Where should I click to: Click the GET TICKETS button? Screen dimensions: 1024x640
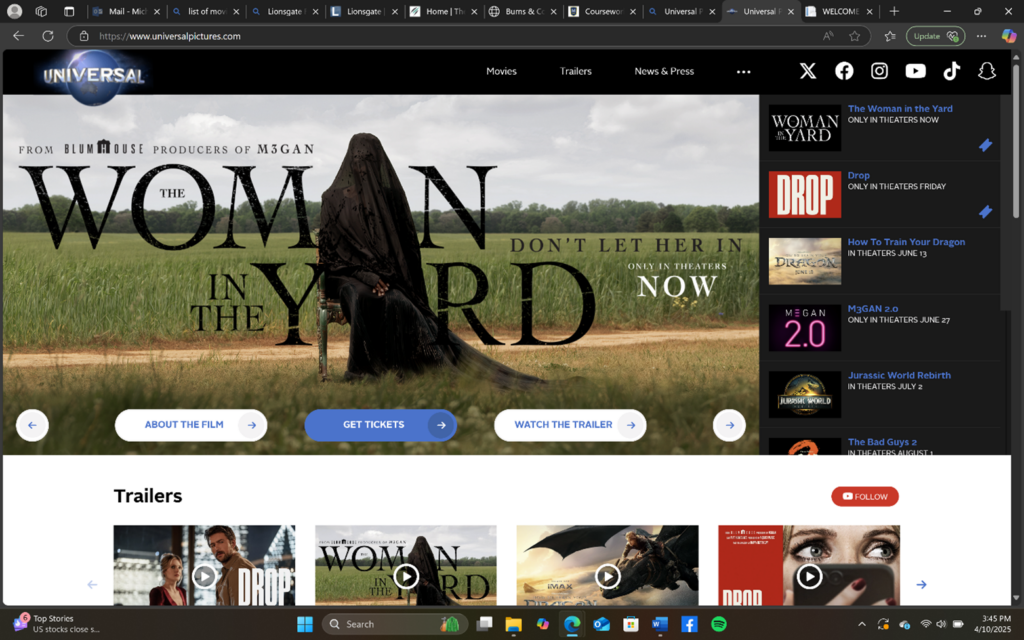click(380, 425)
